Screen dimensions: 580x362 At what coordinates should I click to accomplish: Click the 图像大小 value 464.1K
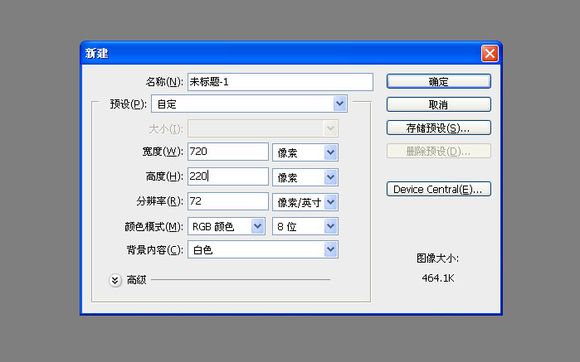[x=438, y=278]
